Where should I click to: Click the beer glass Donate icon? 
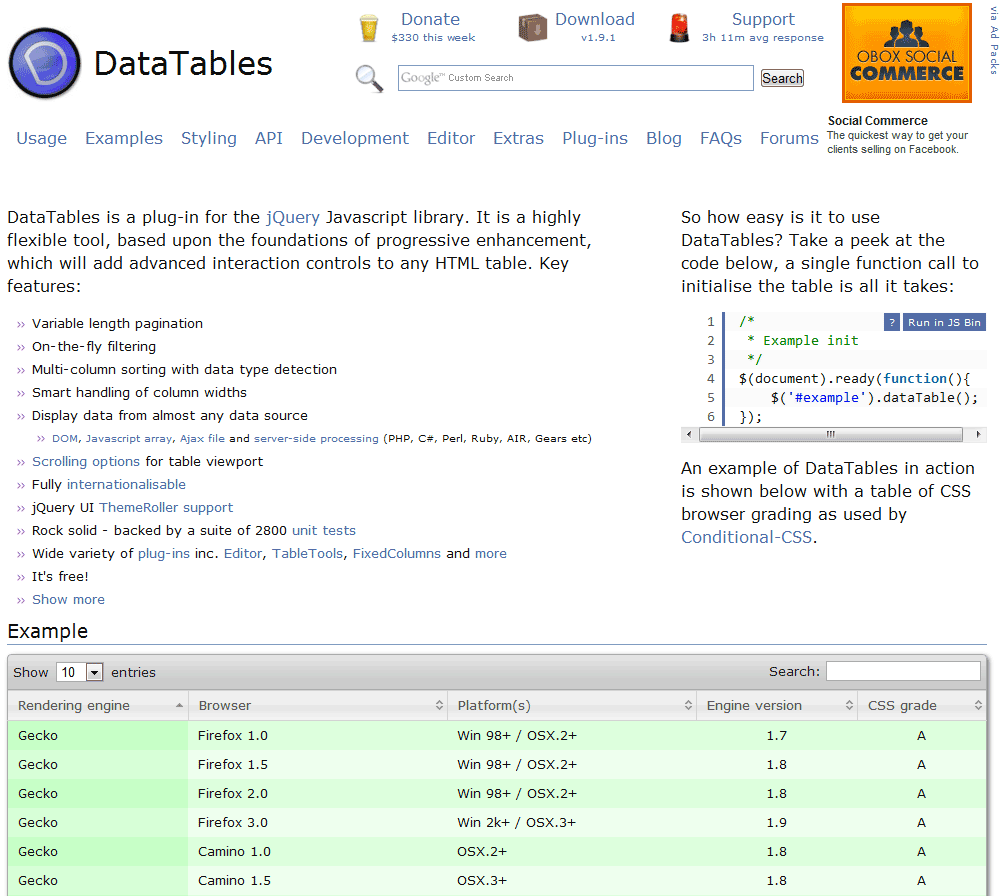(x=369, y=28)
